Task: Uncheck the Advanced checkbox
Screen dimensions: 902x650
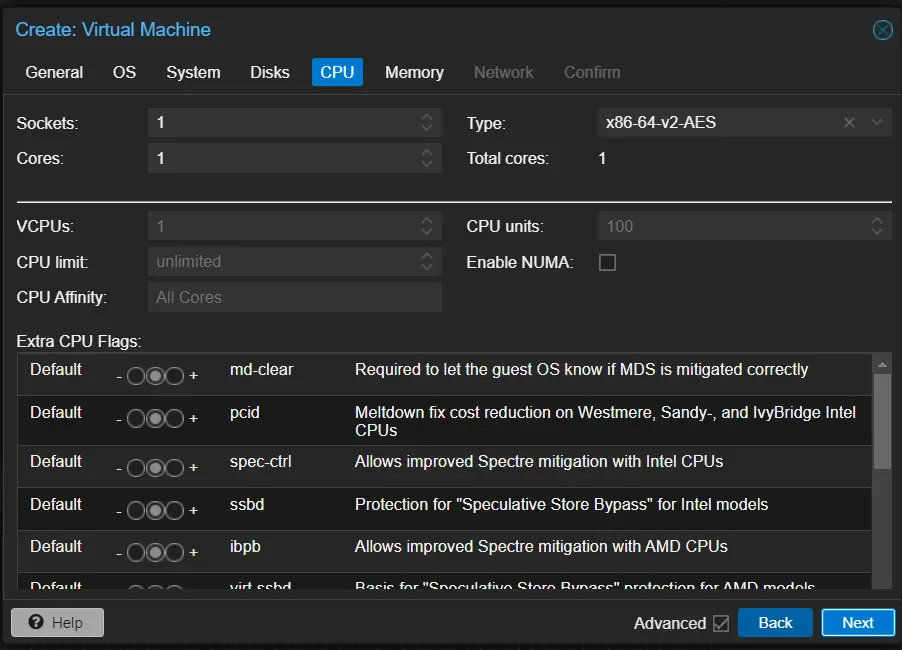Action: click(x=722, y=623)
